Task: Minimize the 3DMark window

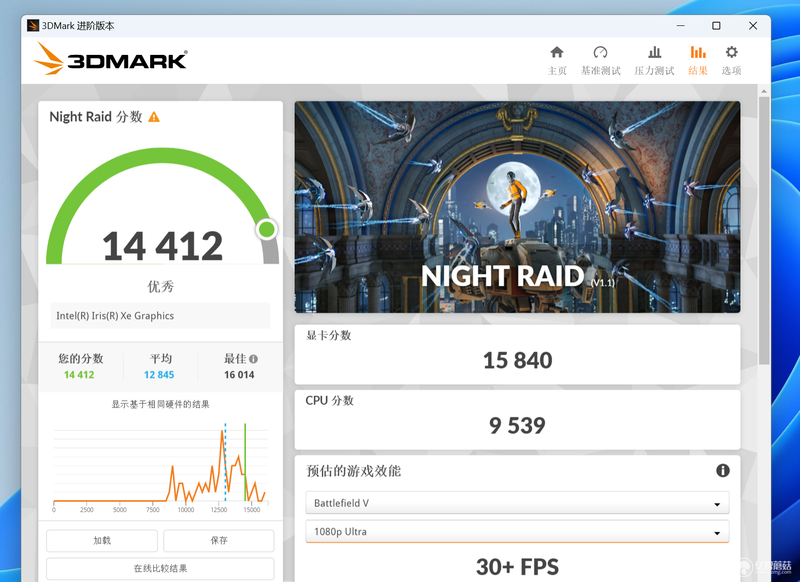Action: pyautogui.click(x=681, y=26)
